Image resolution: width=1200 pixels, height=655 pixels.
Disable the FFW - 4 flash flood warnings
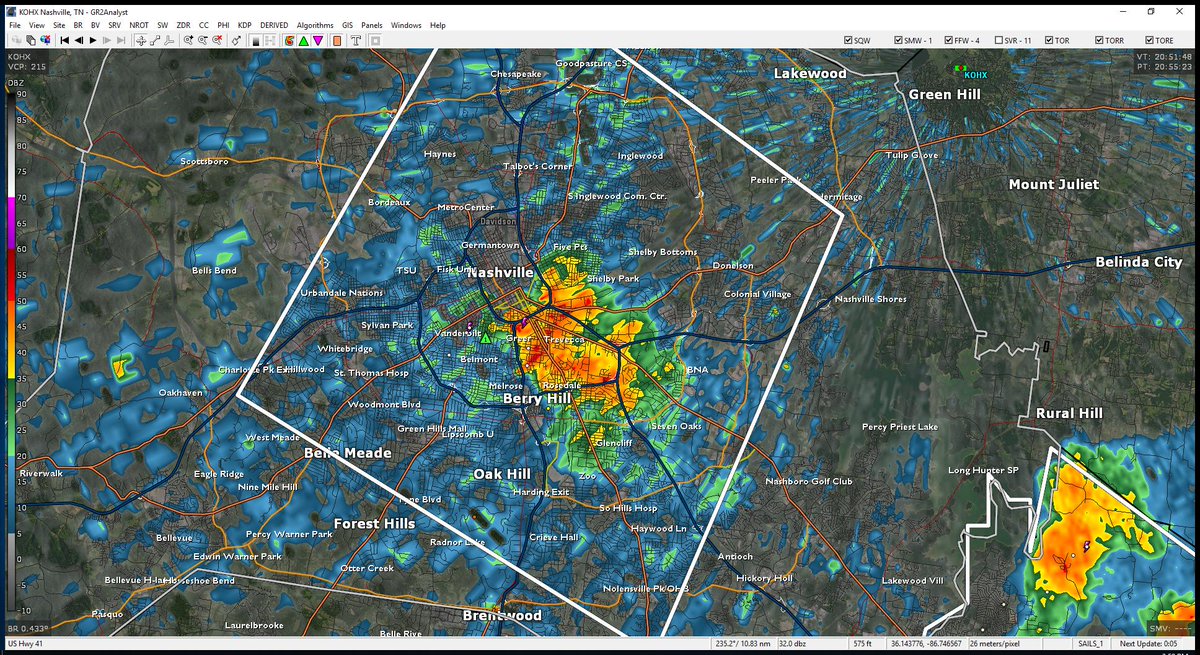click(x=947, y=40)
